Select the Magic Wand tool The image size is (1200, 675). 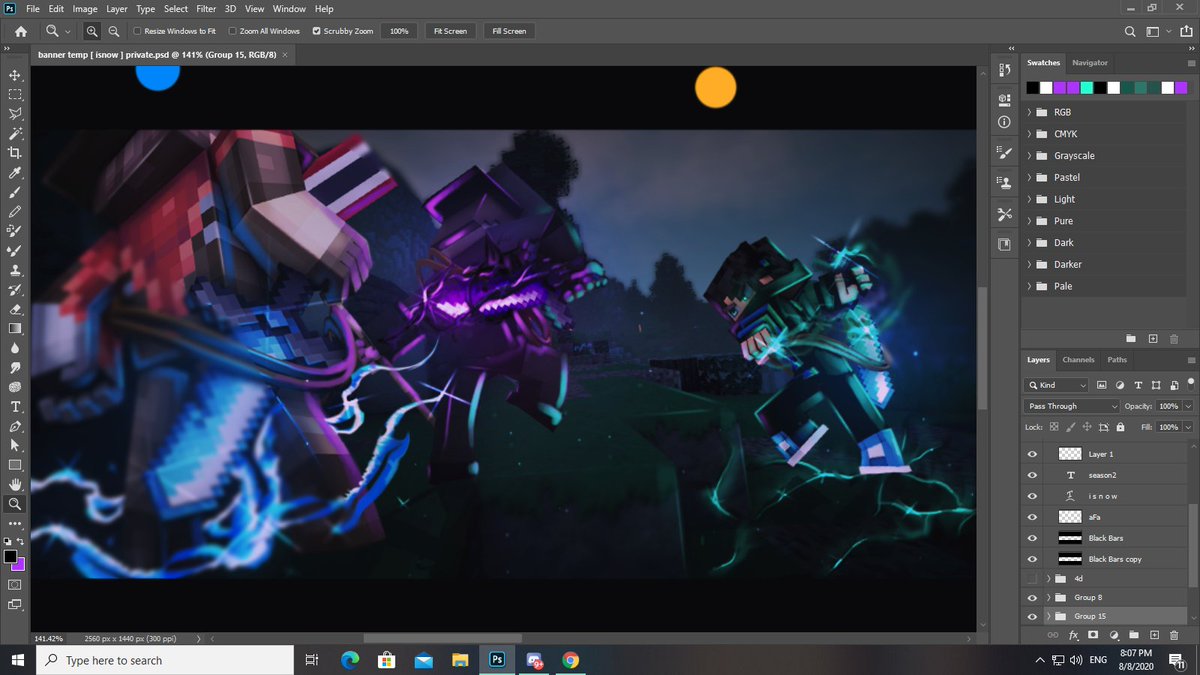click(x=15, y=133)
